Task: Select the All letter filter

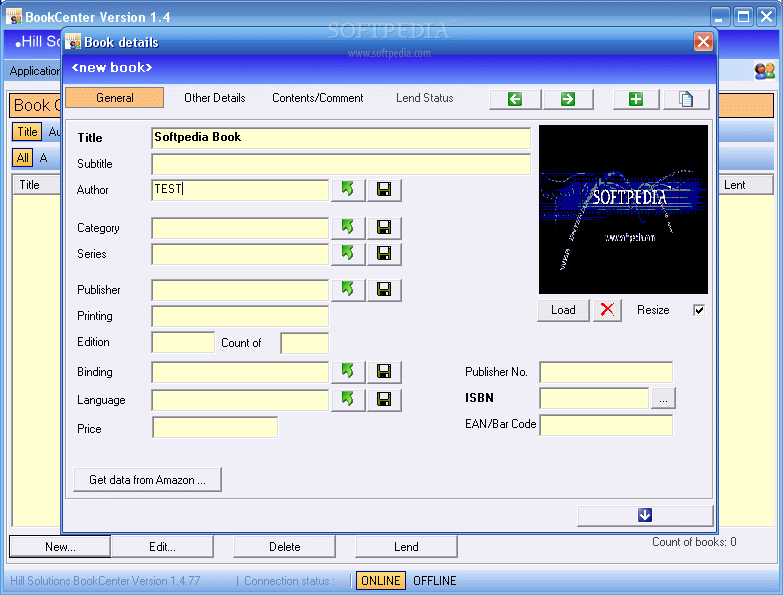Action: 22,158
